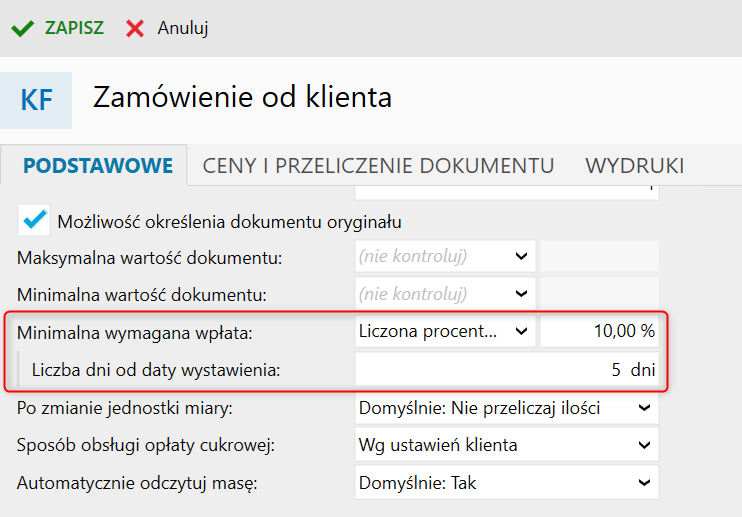Open Maksymalna wartość dokumentu dropdown

[445, 256]
